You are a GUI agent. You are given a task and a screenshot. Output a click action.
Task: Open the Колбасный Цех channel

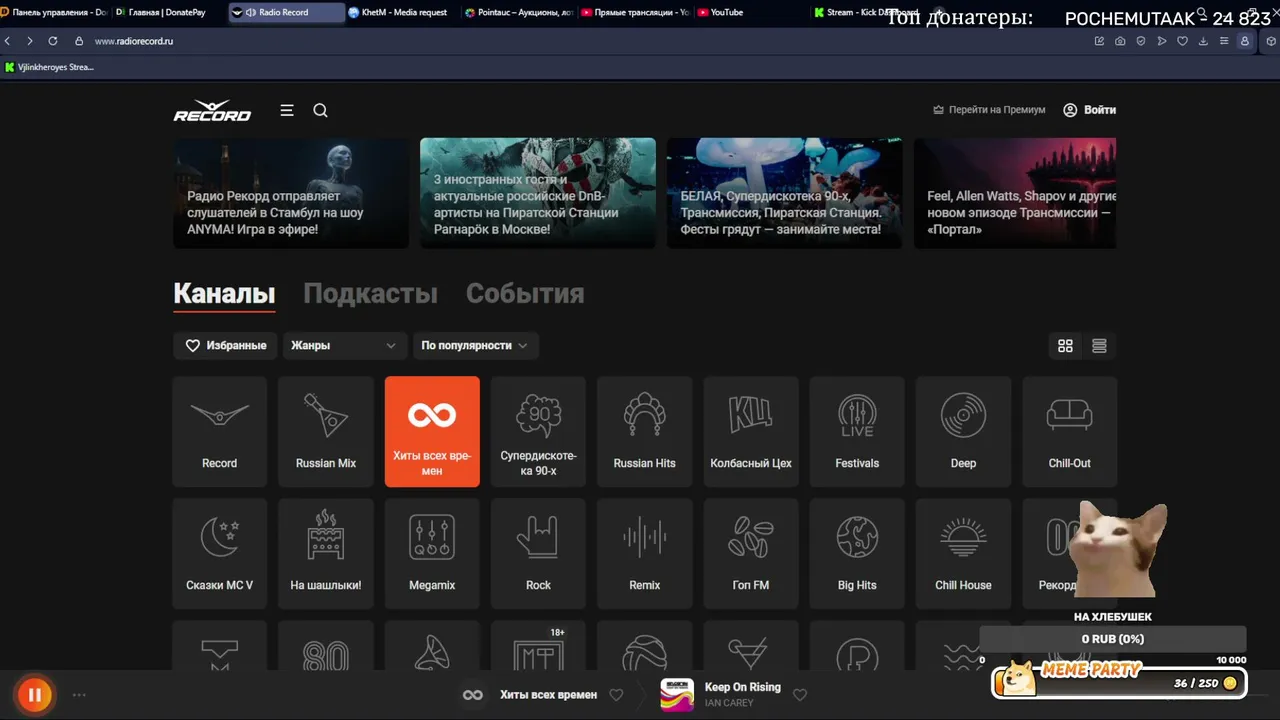(751, 431)
